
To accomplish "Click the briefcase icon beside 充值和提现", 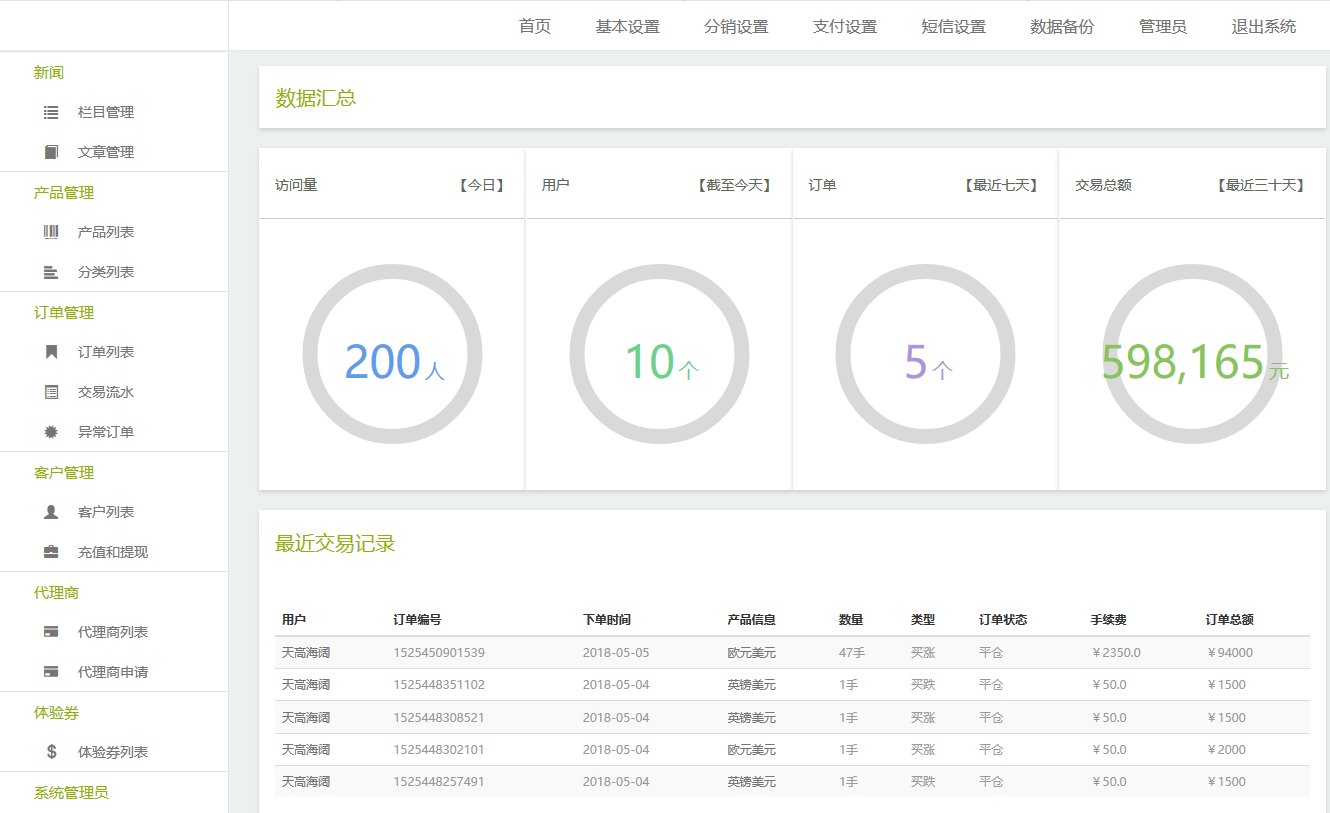I will tap(51, 552).
